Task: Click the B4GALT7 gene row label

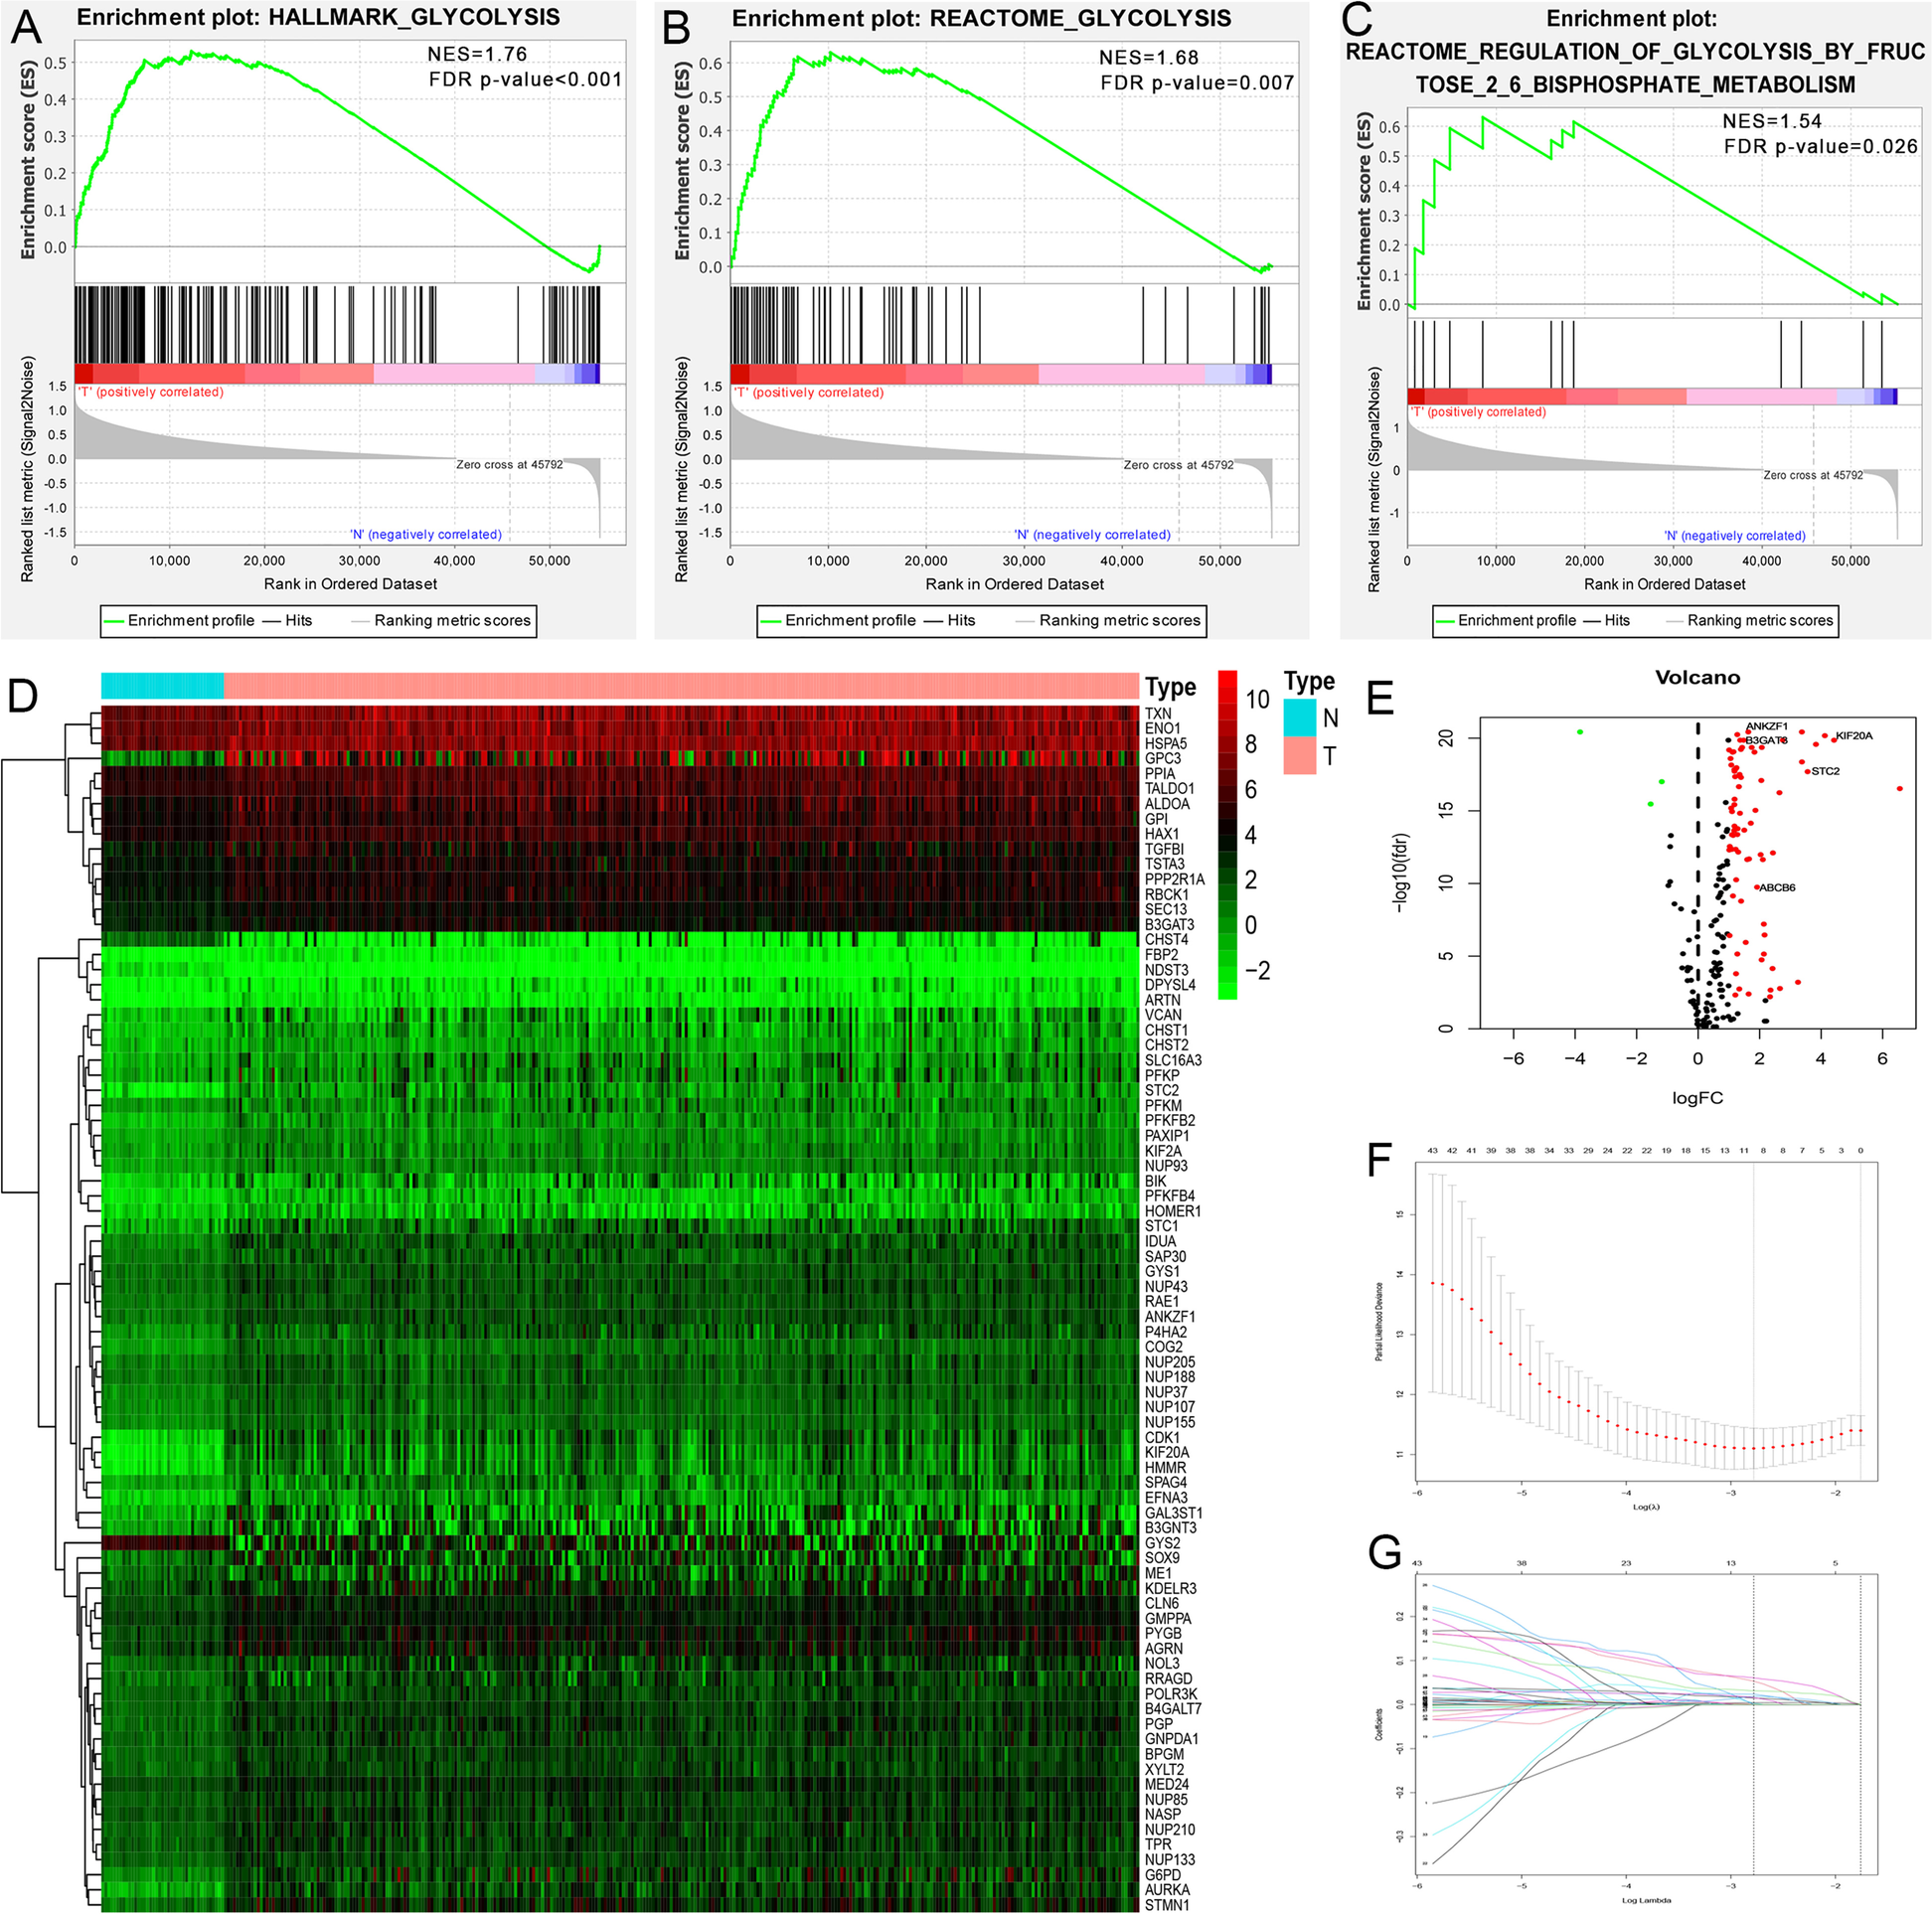Action: tap(1173, 1709)
